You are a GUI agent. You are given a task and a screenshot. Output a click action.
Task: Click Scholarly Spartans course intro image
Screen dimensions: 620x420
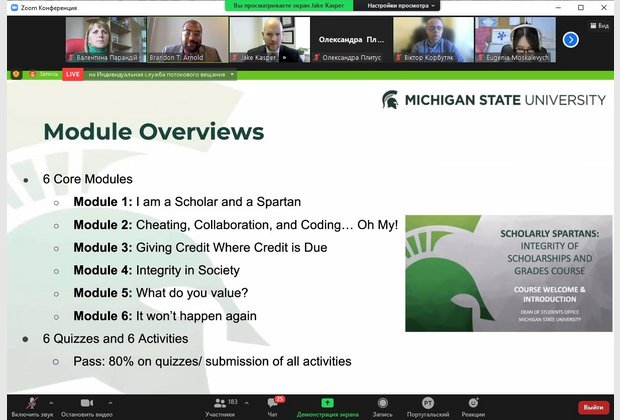[x=508, y=273]
